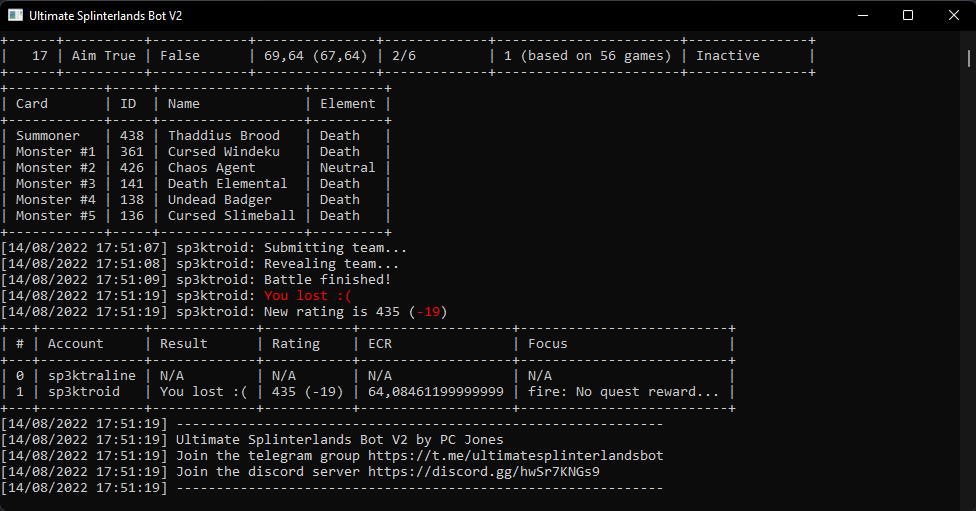976x511 pixels.
Task: Click the window title text
Action: tap(106, 16)
